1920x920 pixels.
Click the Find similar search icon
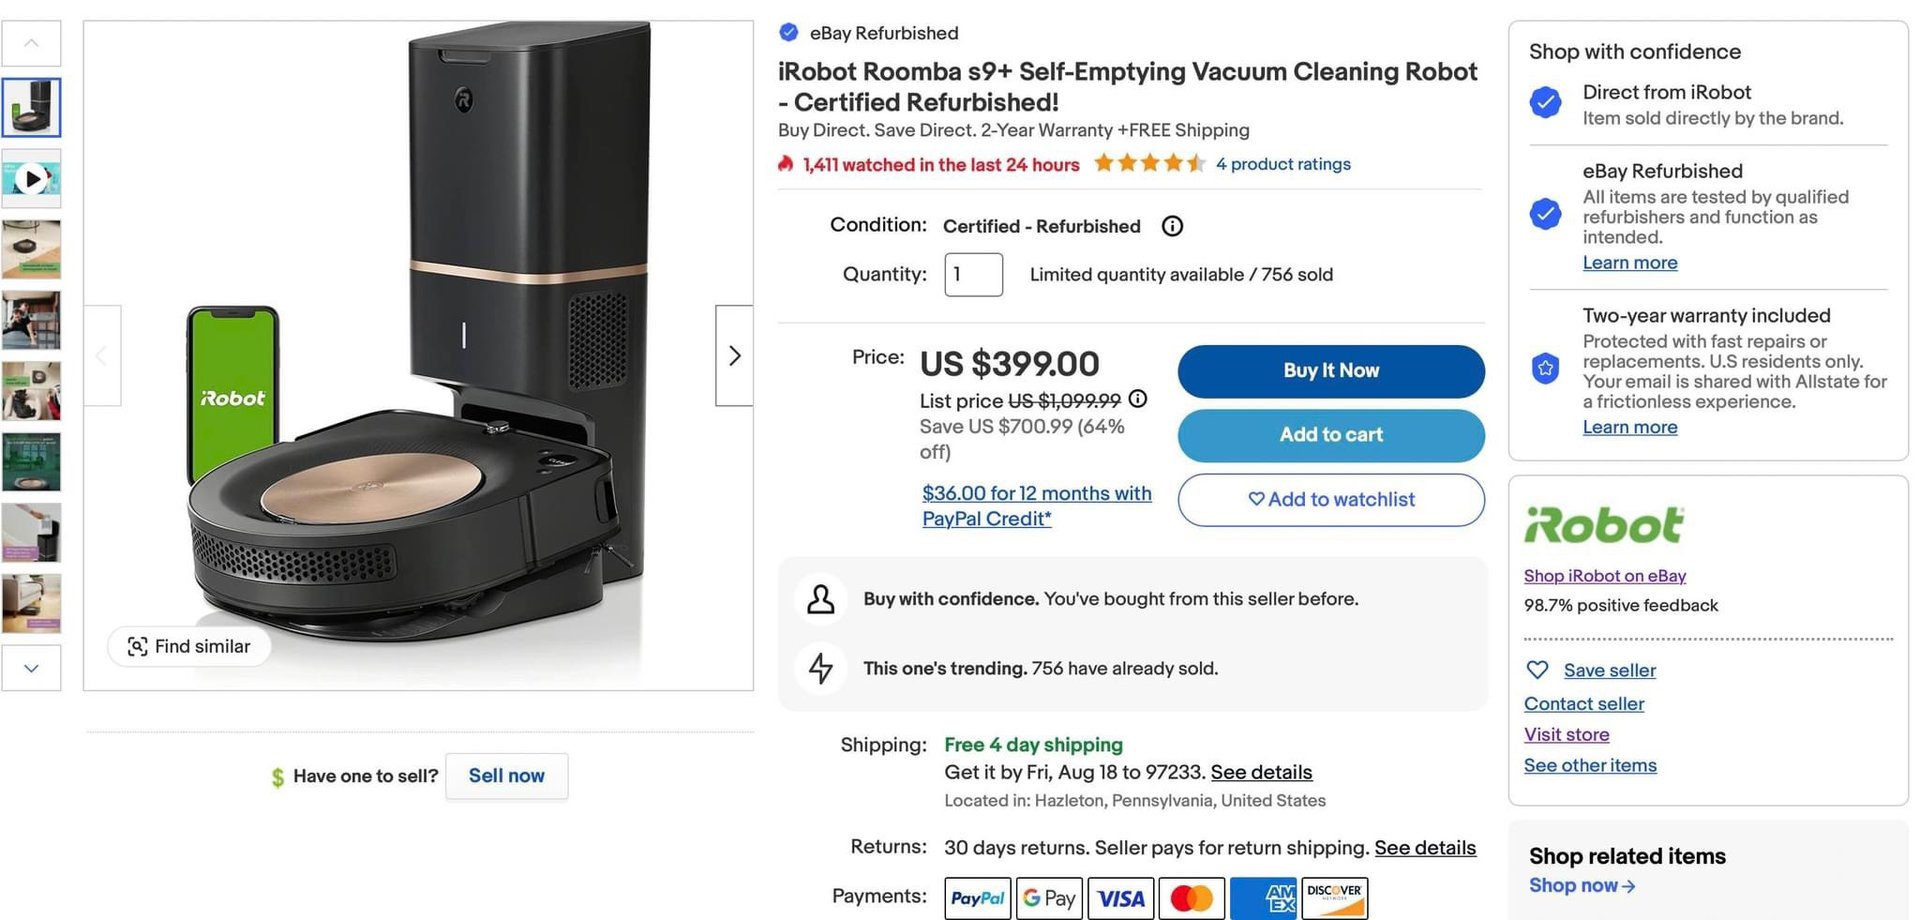[138, 647]
